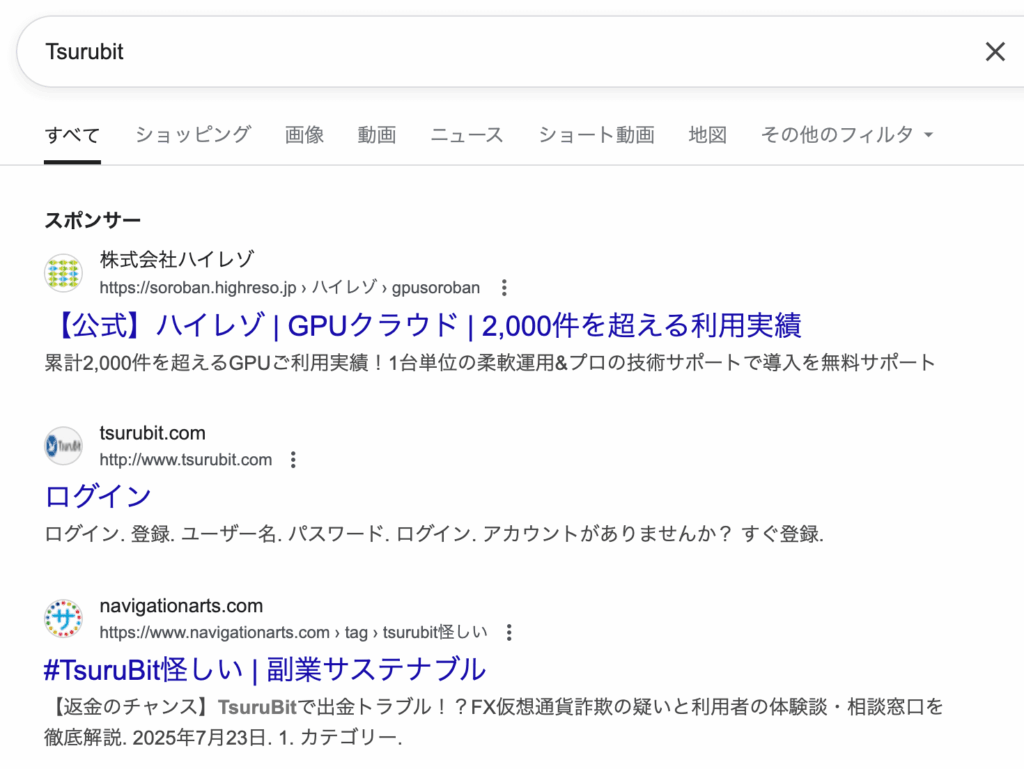Open the three-dot menu for the navigationarts.com result

coord(509,633)
